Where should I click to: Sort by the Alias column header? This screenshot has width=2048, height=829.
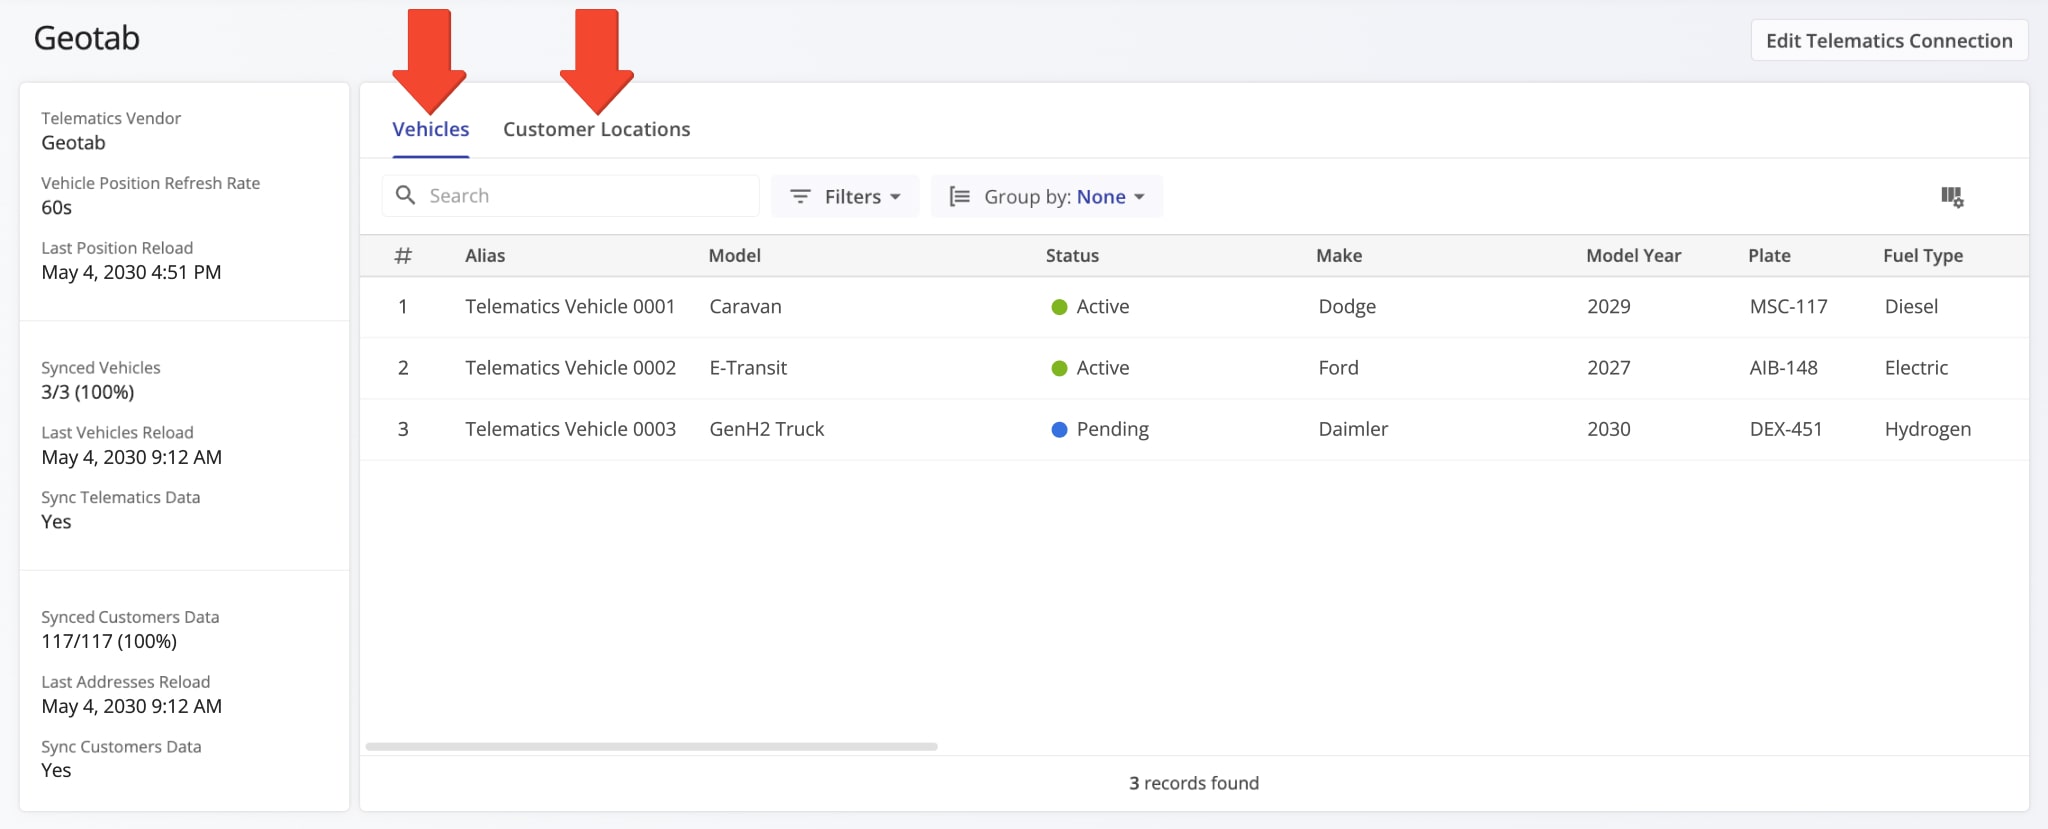485,256
